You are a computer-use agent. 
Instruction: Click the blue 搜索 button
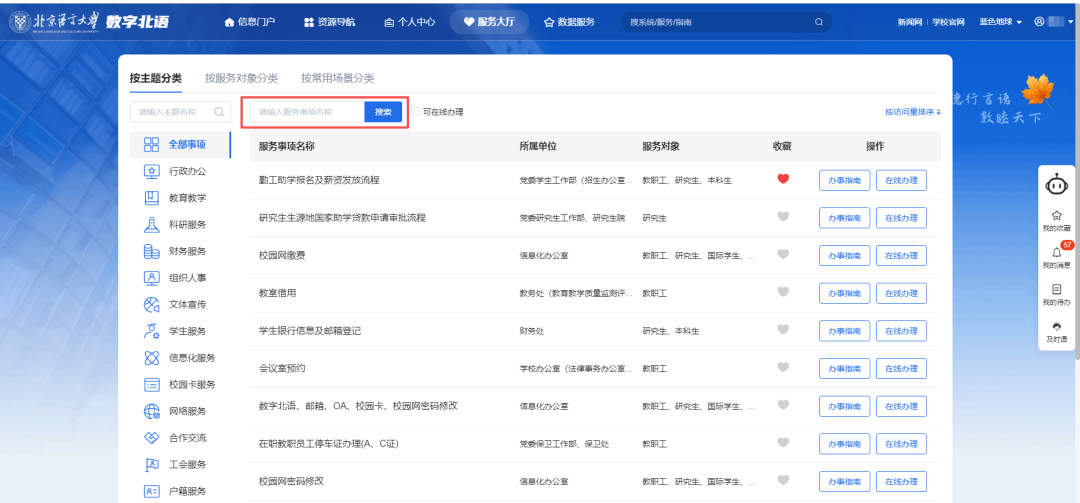point(383,112)
